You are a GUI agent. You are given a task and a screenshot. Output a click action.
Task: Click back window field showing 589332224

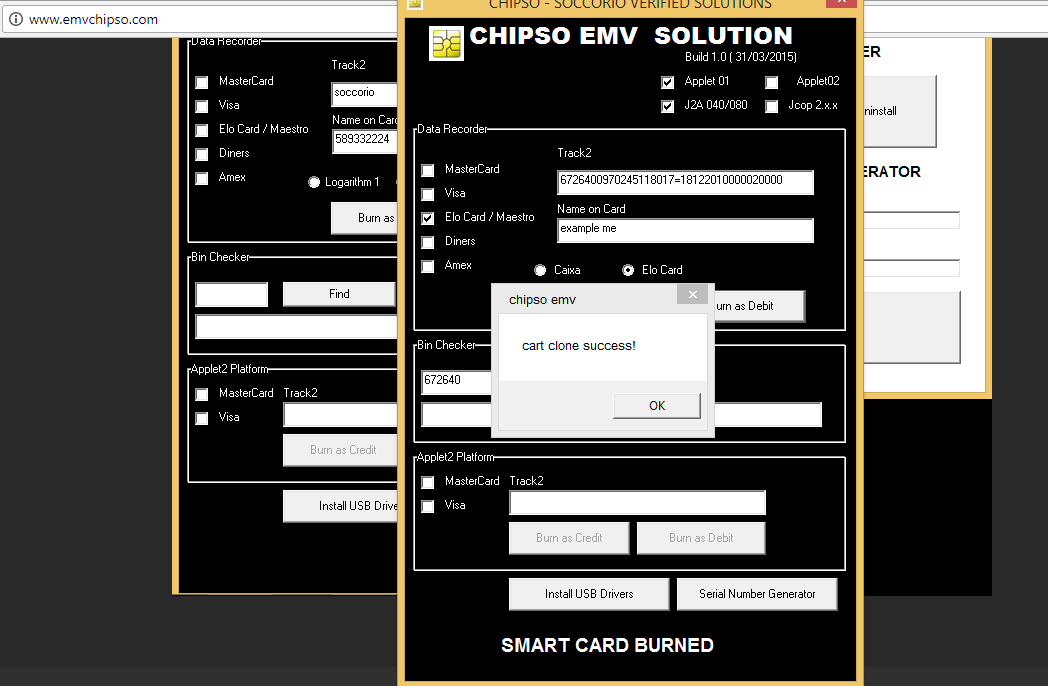point(365,141)
